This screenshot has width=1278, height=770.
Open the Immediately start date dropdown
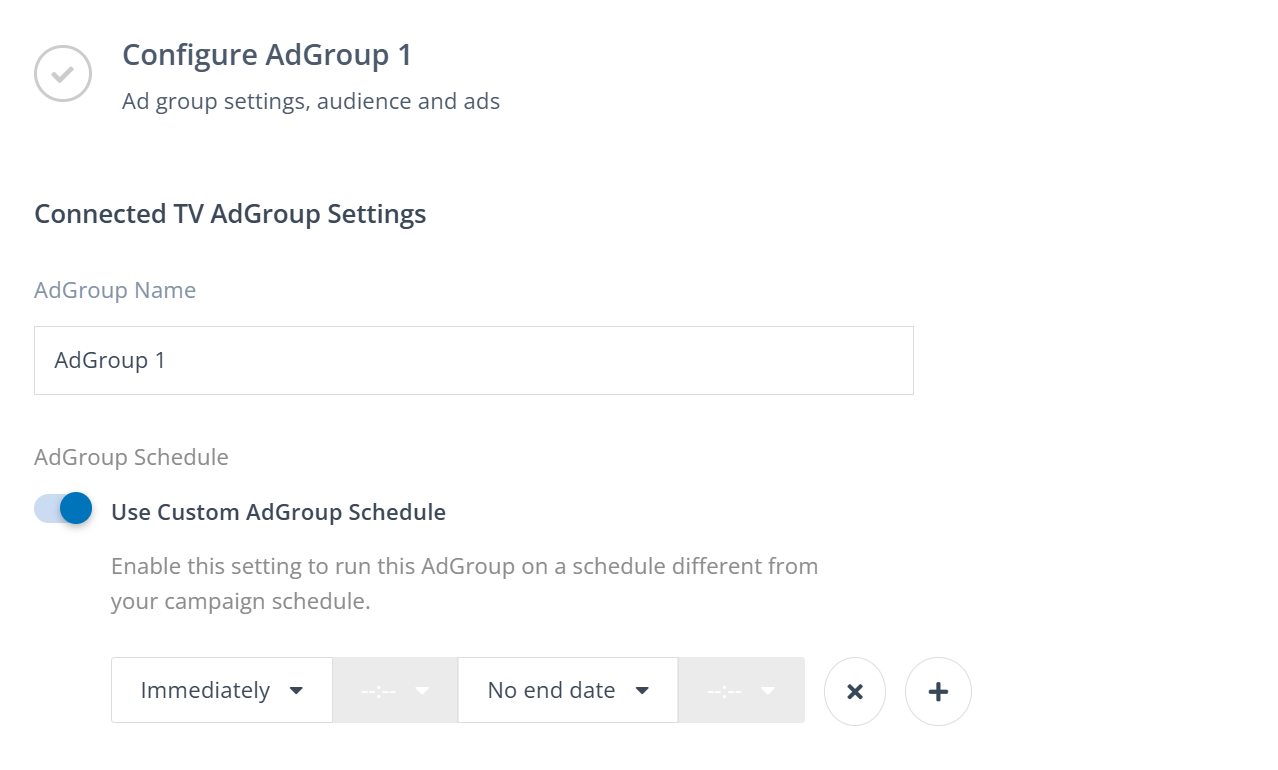tap(206, 690)
